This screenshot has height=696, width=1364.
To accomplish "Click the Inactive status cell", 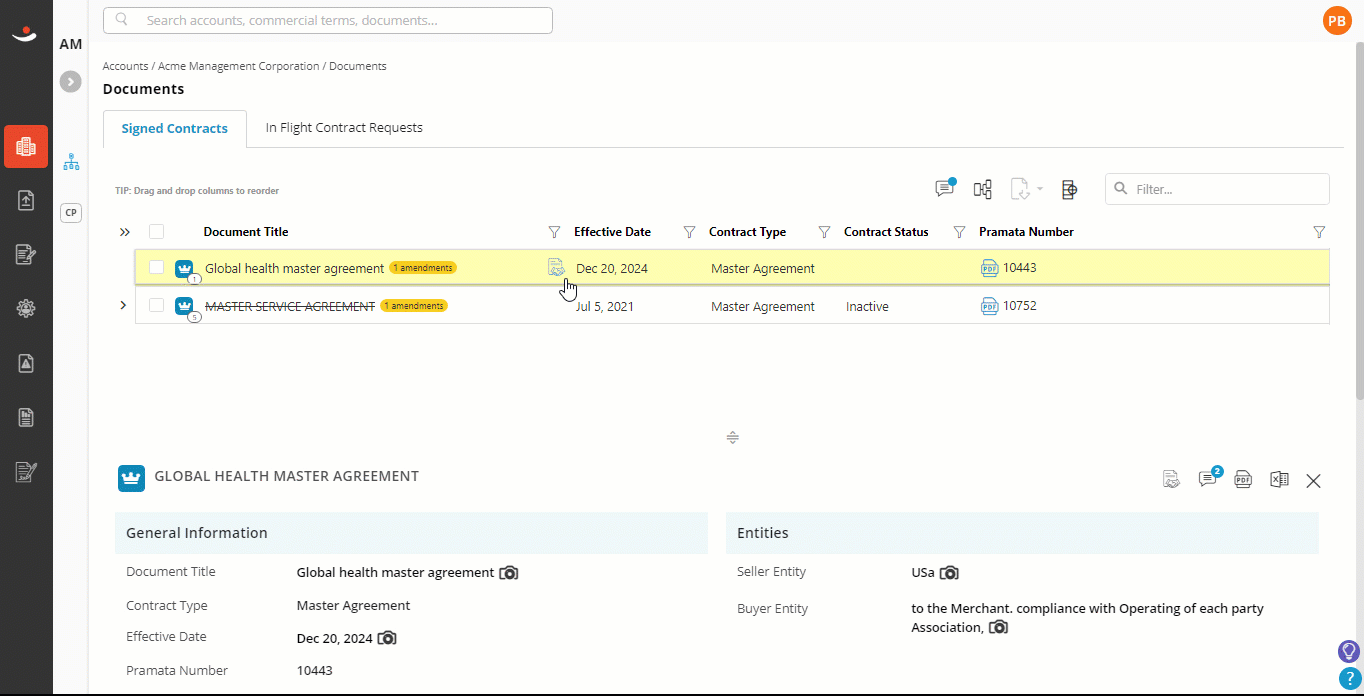I will pos(867,306).
